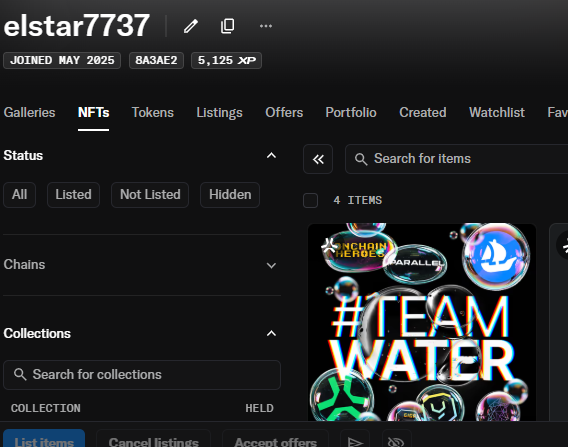Filter status by All
The width and height of the screenshot is (568, 447).
(20, 195)
